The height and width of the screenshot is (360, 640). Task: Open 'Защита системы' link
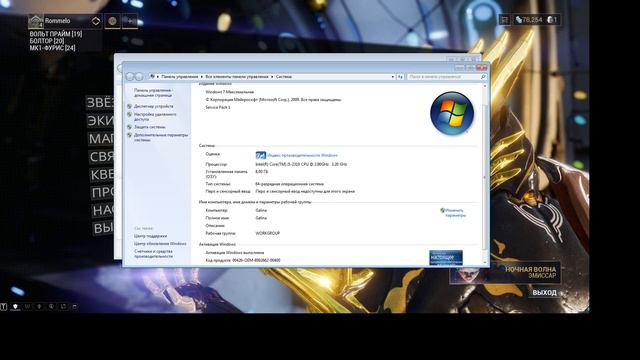click(x=149, y=127)
